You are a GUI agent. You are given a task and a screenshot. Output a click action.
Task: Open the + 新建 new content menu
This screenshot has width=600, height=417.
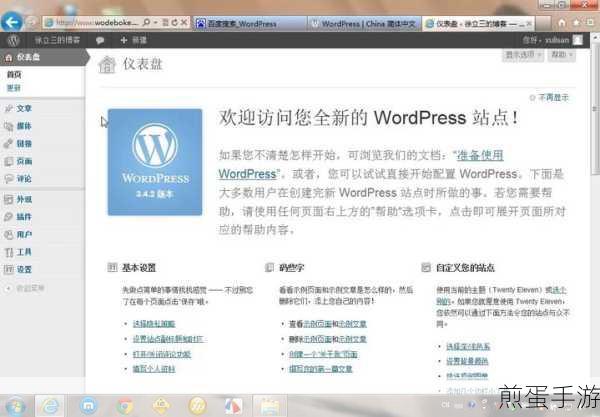(133, 40)
